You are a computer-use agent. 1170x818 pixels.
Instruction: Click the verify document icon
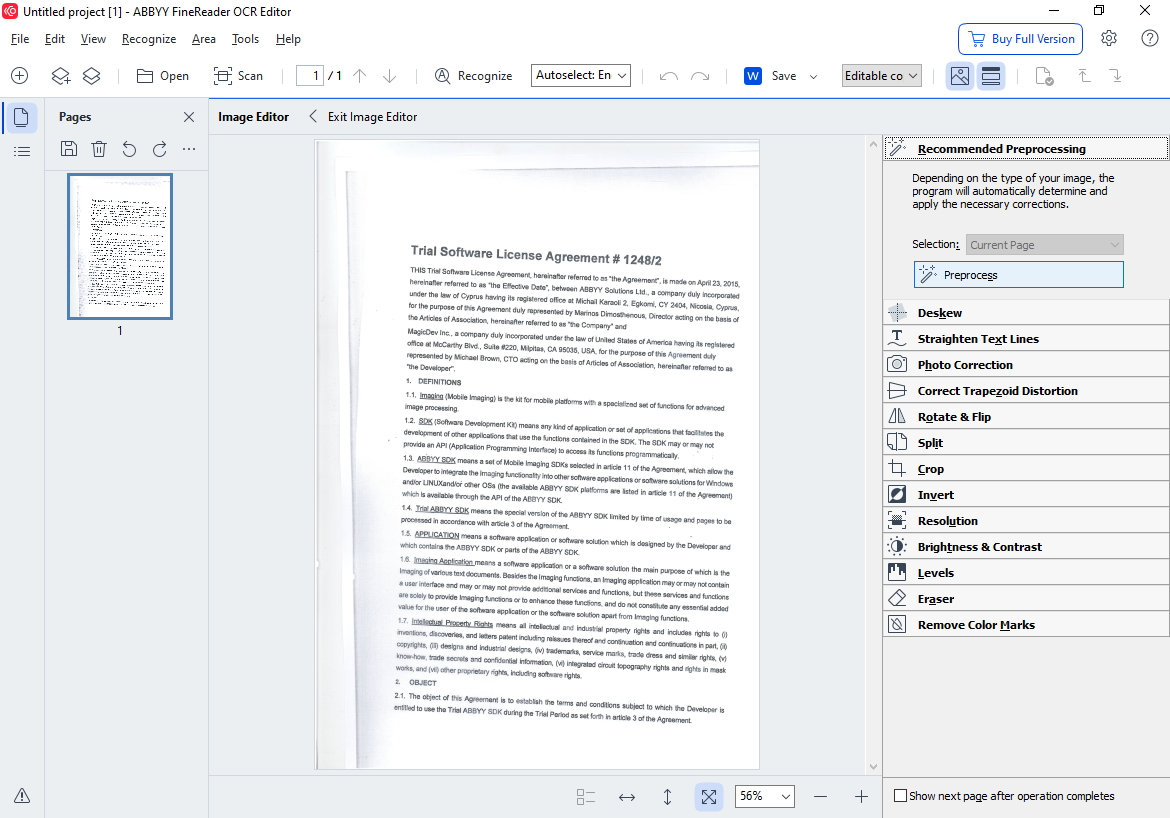click(x=1044, y=76)
